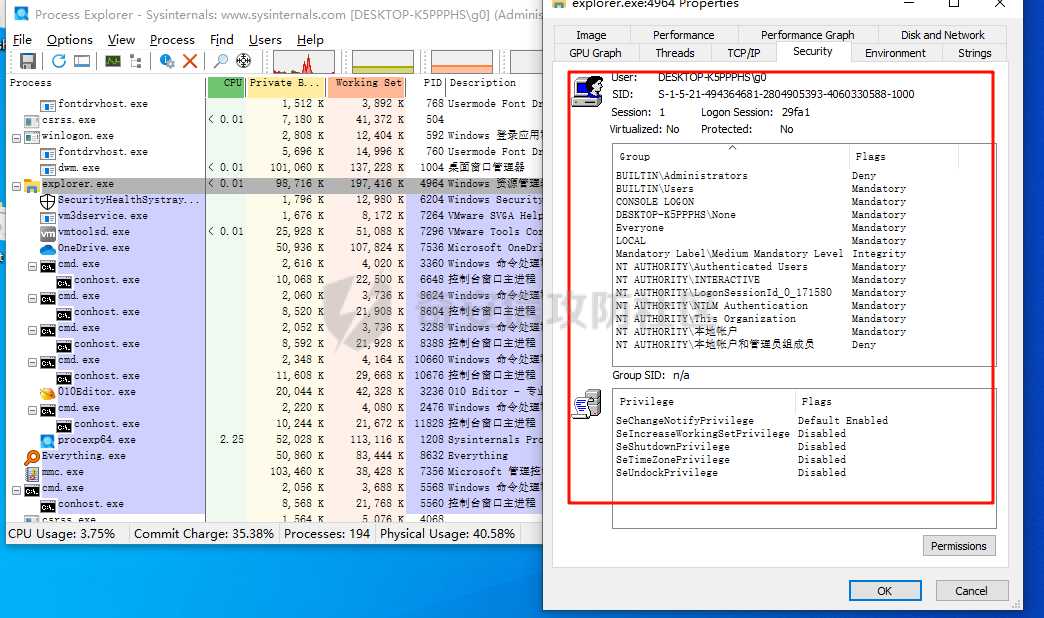
Task: Open the Performance Graph tab
Action: 807,35
